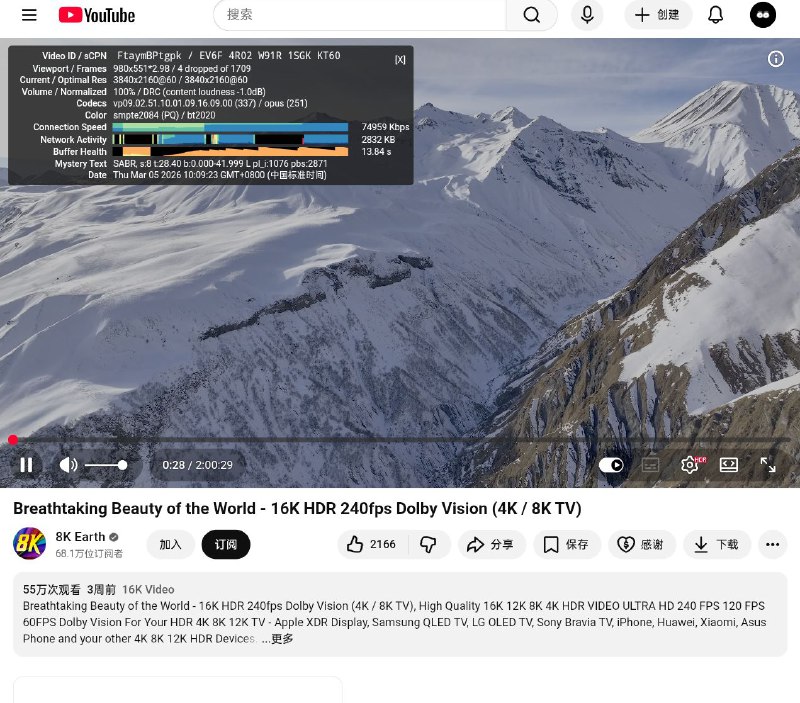800x703 pixels.
Task: Open the hamburger guide menu
Action: tap(29, 15)
